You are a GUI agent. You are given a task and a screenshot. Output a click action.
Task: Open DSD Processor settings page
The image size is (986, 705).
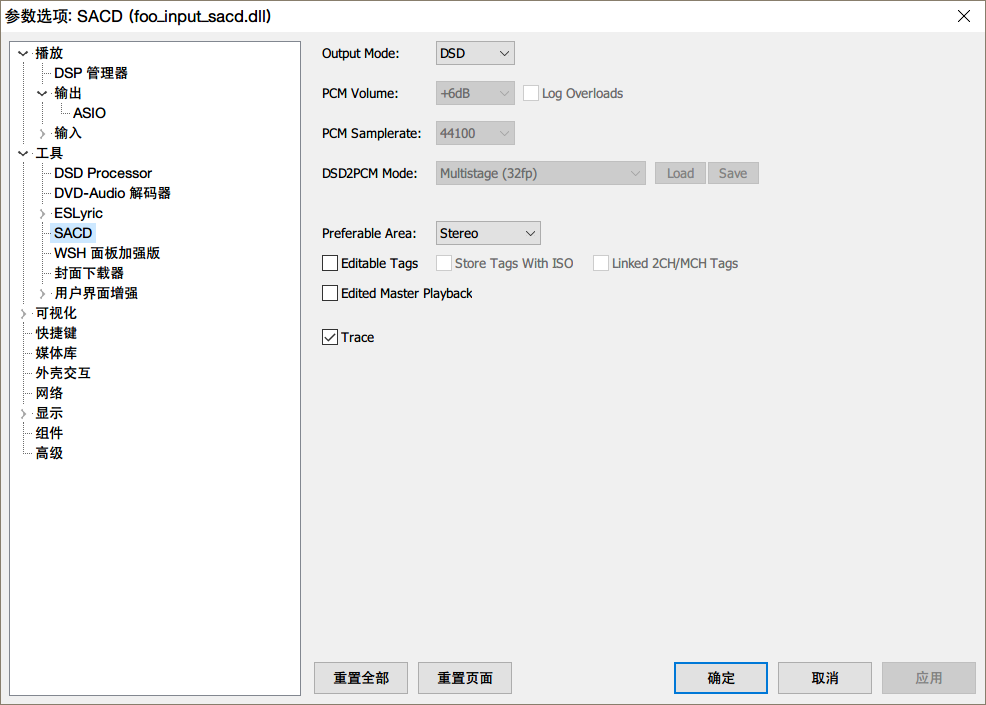point(103,173)
